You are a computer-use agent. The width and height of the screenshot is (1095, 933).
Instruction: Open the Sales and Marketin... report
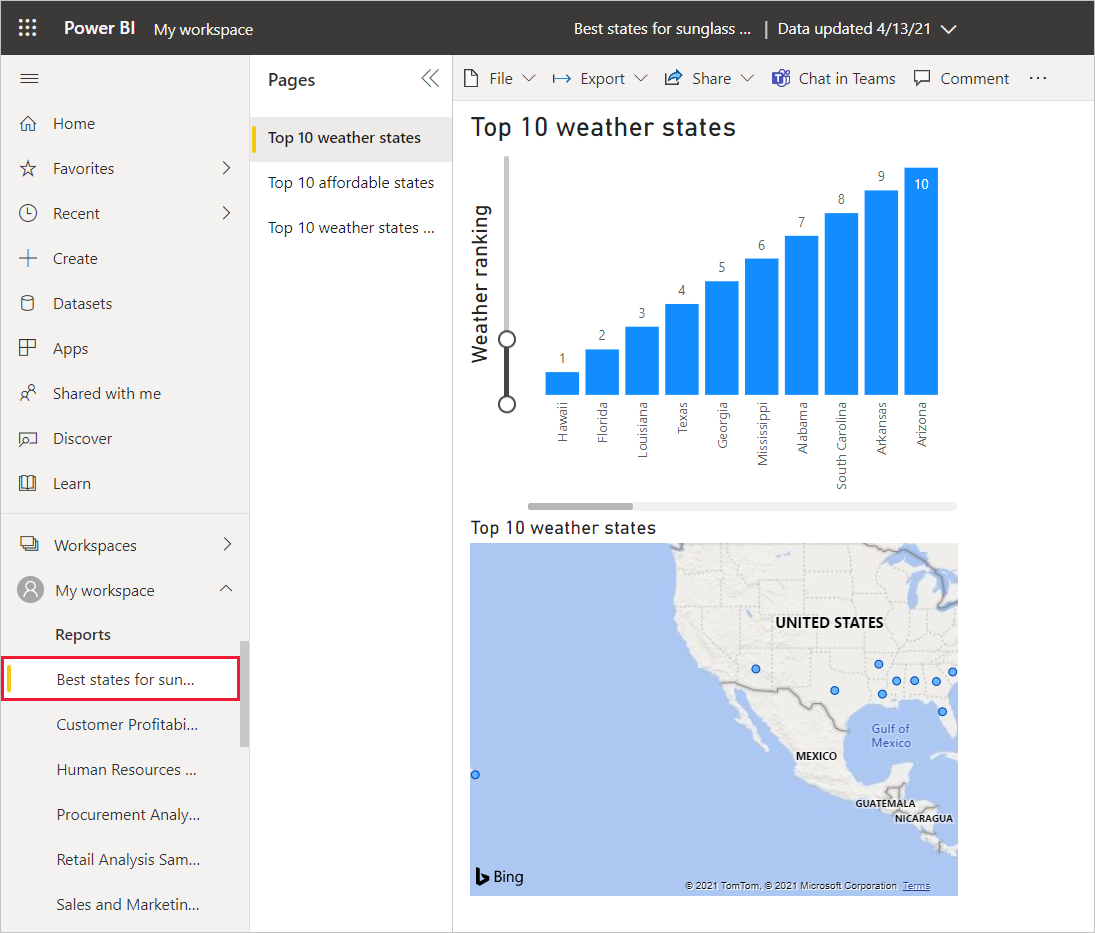128,904
